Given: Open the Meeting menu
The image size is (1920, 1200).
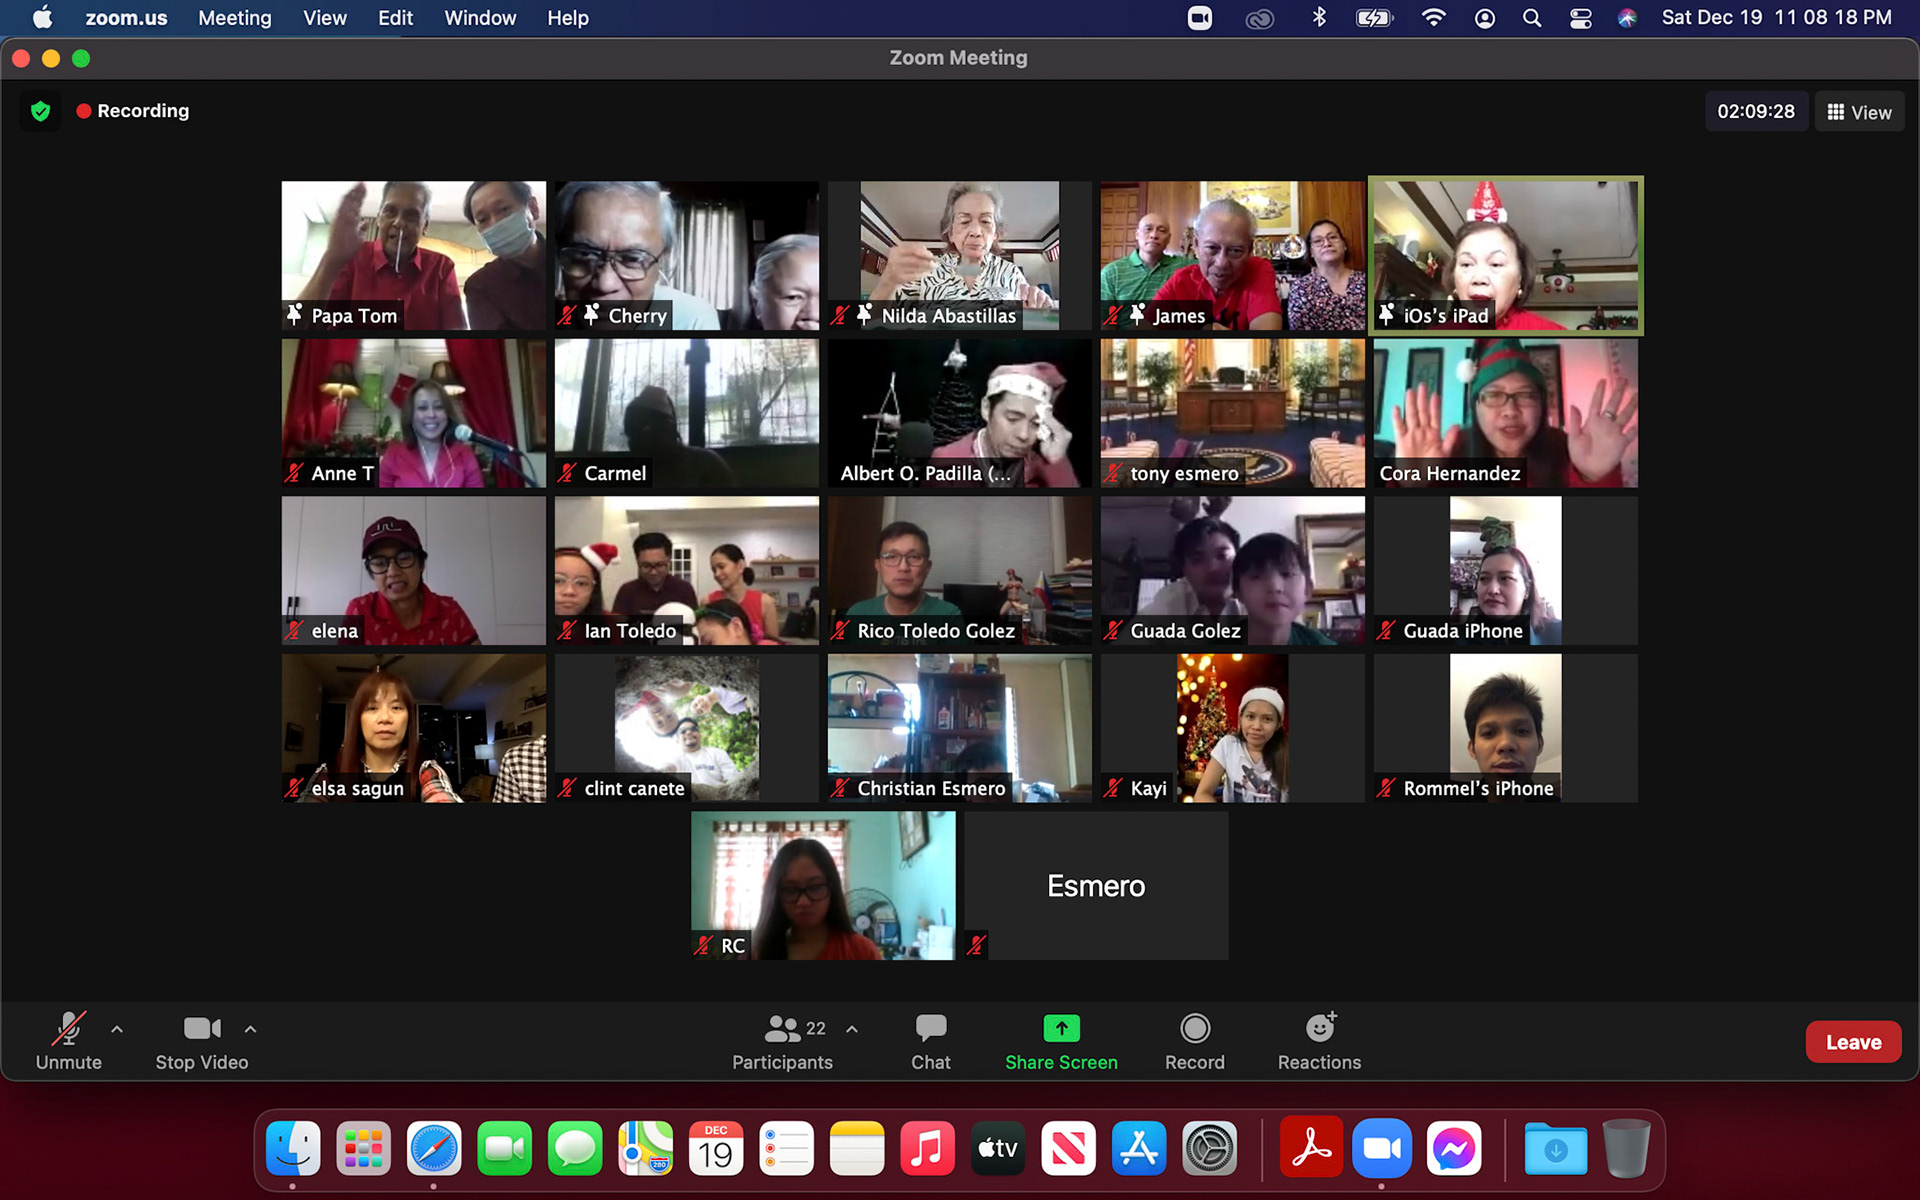Looking at the screenshot, I should pos(234,18).
